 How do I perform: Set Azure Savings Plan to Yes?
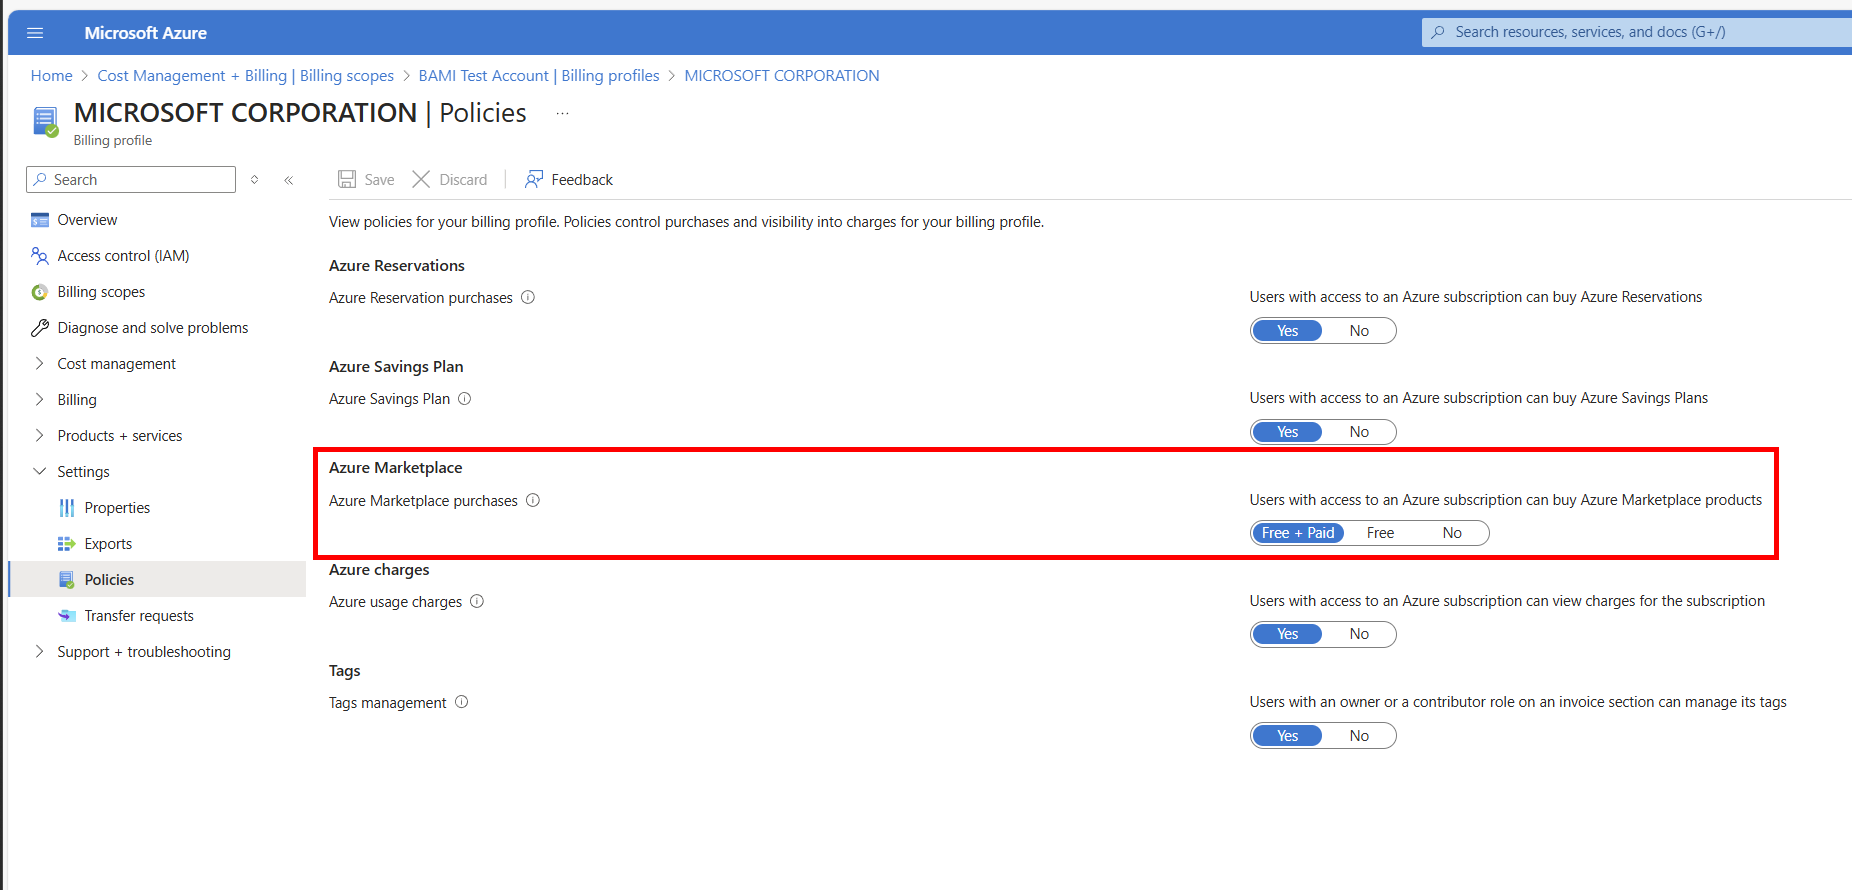(1288, 432)
